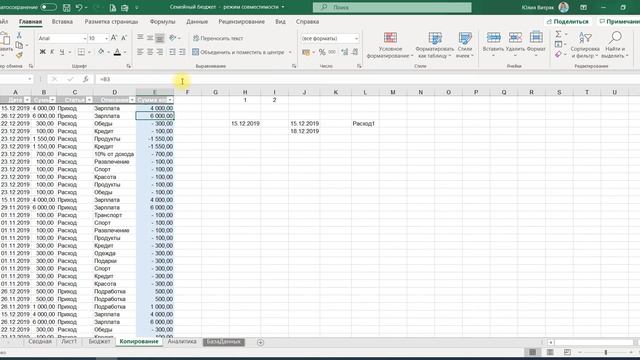The width and height of the screenshot is (640, 360).
Task: Open the Arial font name dropdown
Action: coord(85,38)
